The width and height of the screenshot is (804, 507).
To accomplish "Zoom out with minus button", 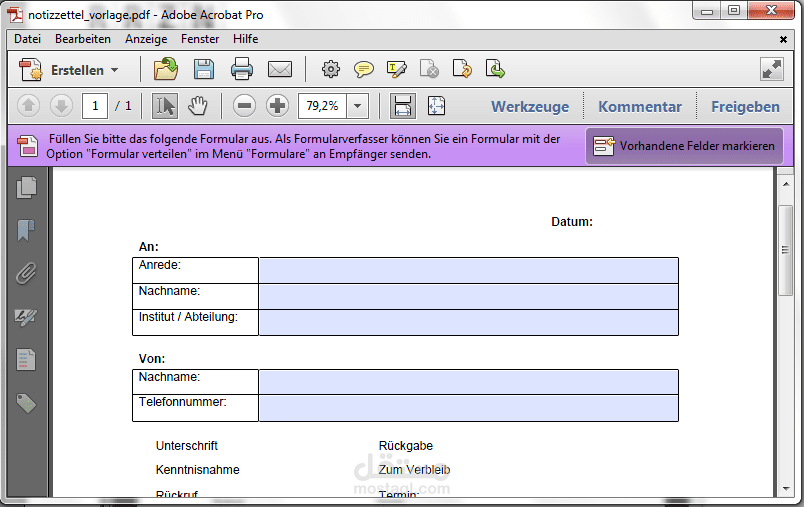I will click(245, 106).
